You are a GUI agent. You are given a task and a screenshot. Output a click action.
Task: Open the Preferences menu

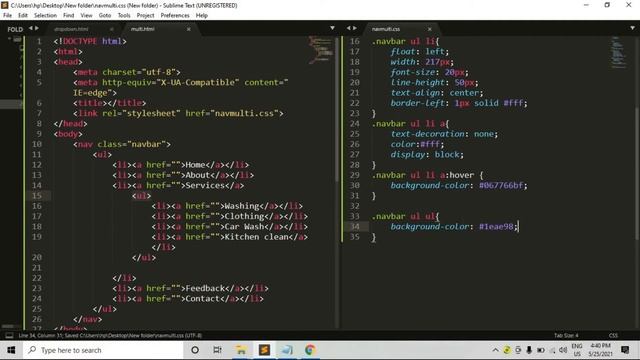[175, 16]
